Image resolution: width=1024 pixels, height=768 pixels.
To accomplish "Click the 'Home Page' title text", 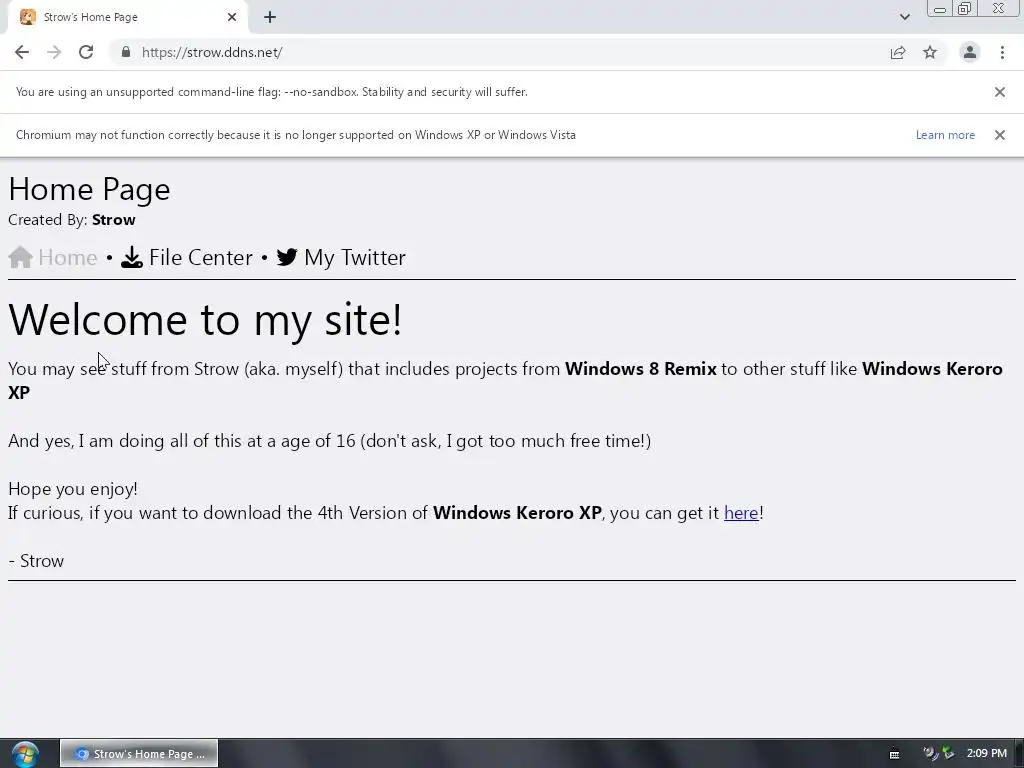I will [89, 189].
